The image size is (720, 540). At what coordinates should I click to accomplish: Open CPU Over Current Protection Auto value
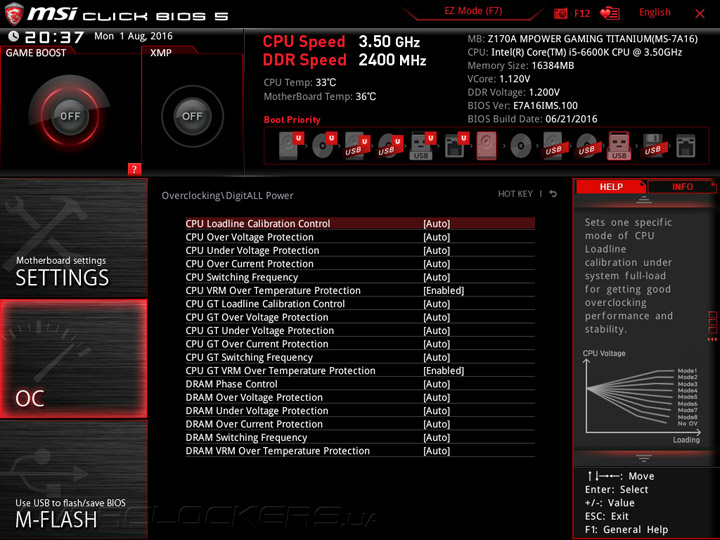[x=437, y=264]
